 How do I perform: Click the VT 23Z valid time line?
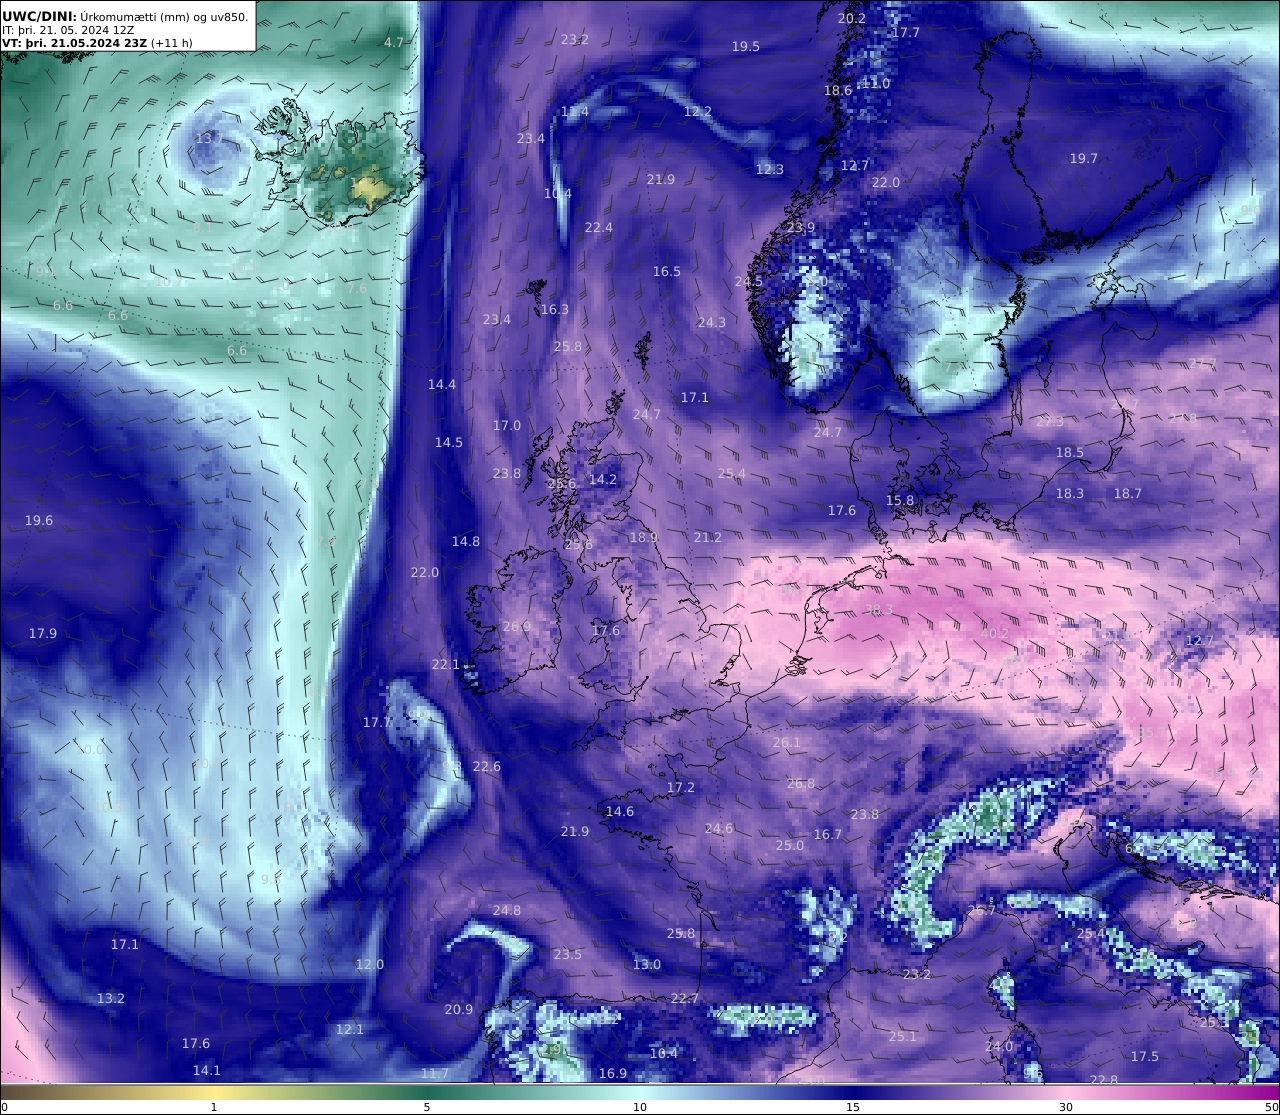[x=97, y=43]
